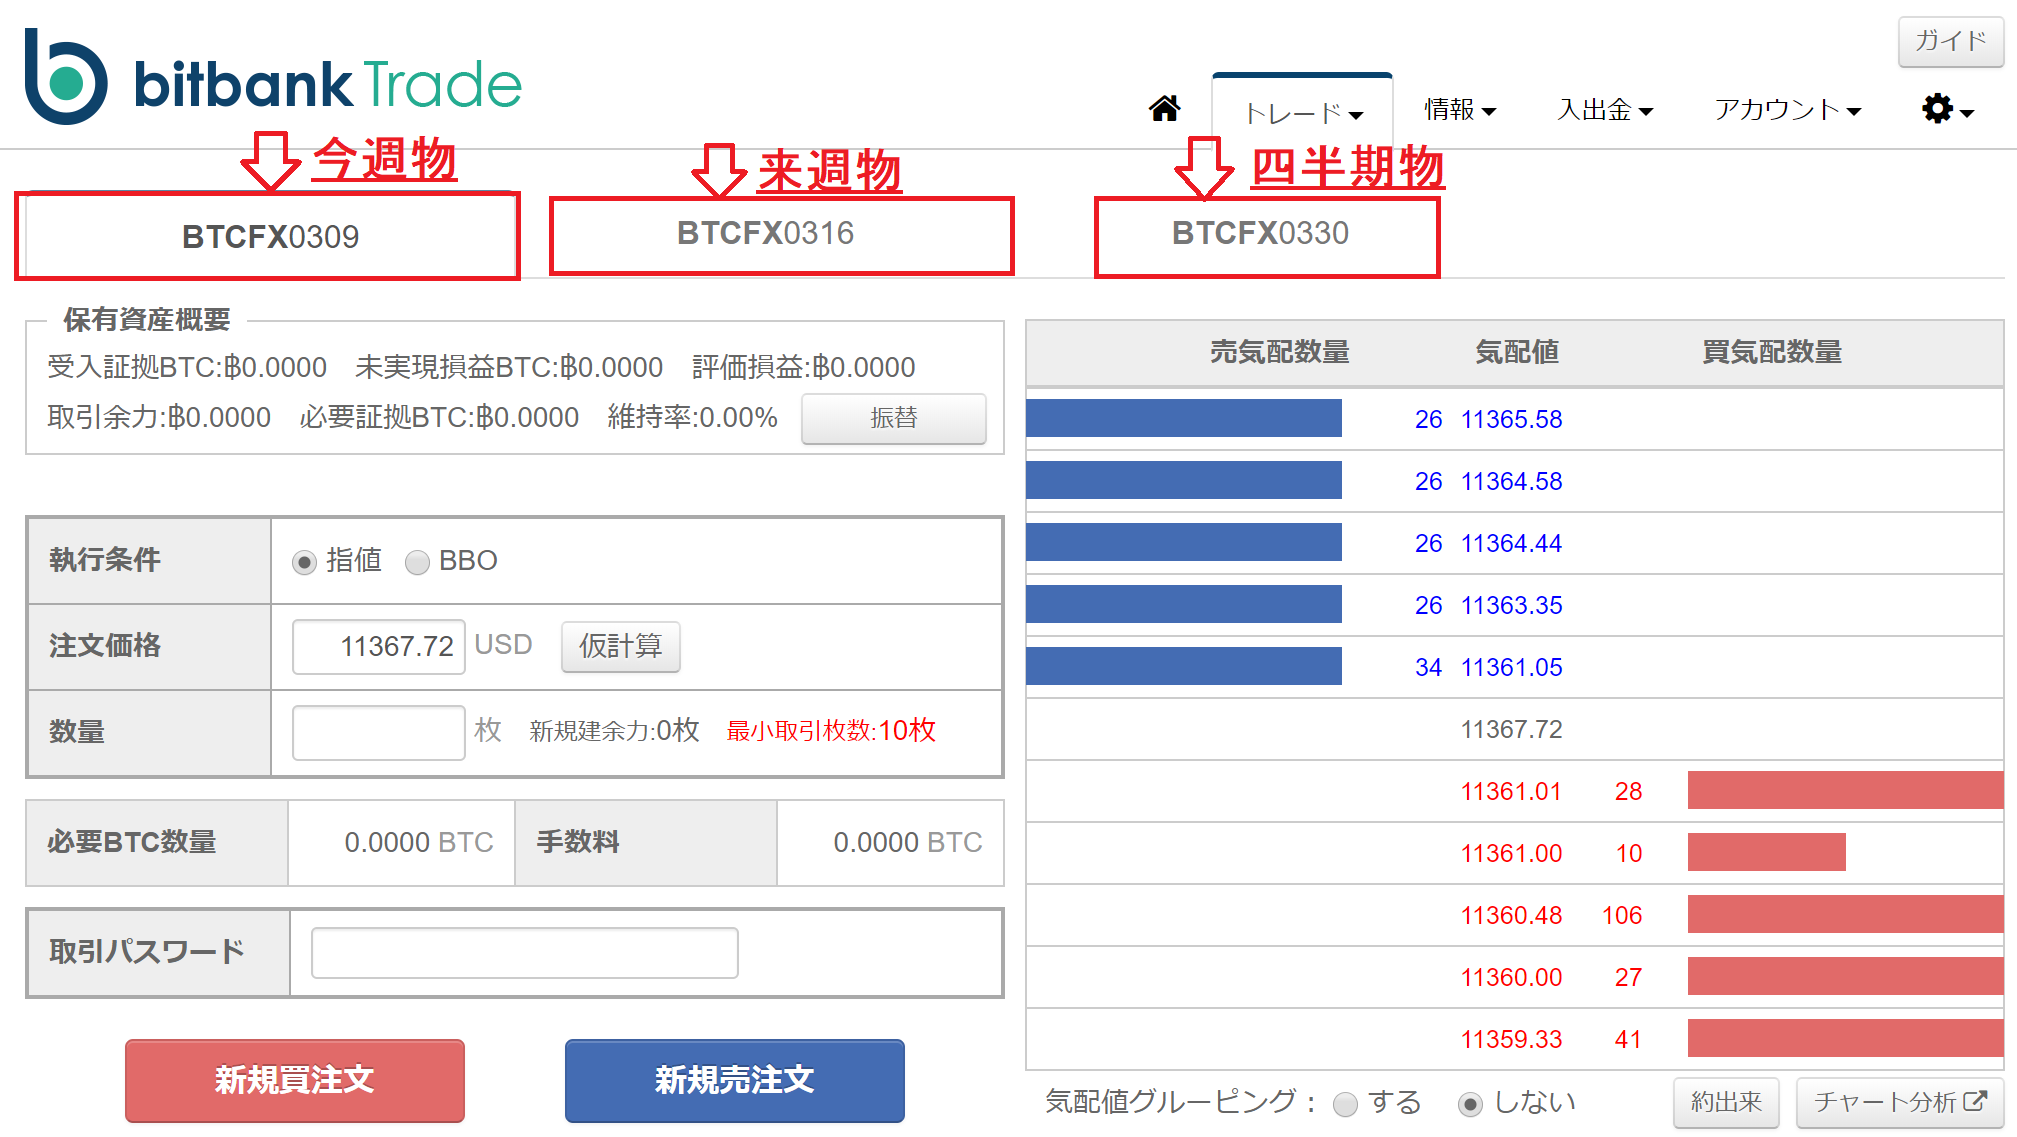Image resolution: width=2017 pixels, height=1137 pixels.
Task: Select bid price 11360.00
Action: (1511, 977)
